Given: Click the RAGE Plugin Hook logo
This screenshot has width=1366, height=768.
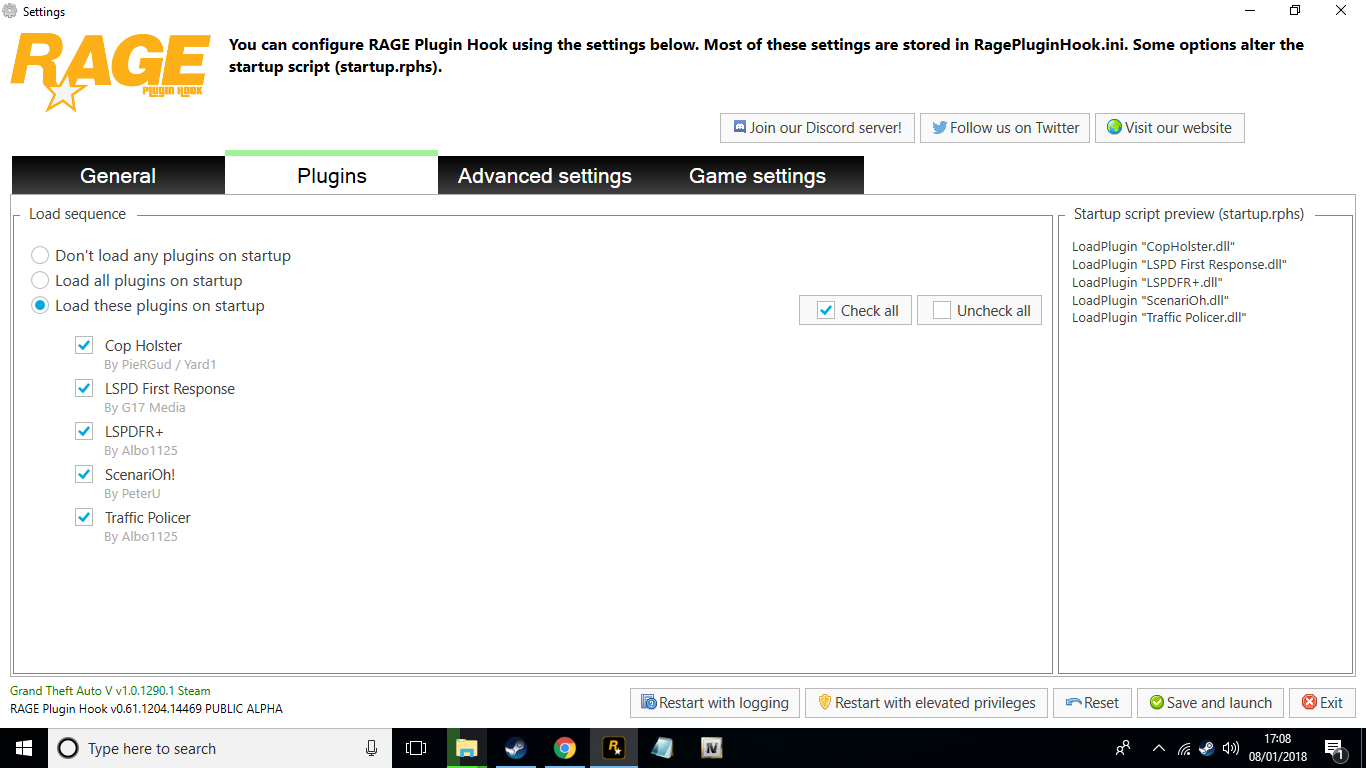Looking at the screenshot, I should pyautogui.click(x=110, y=71).
